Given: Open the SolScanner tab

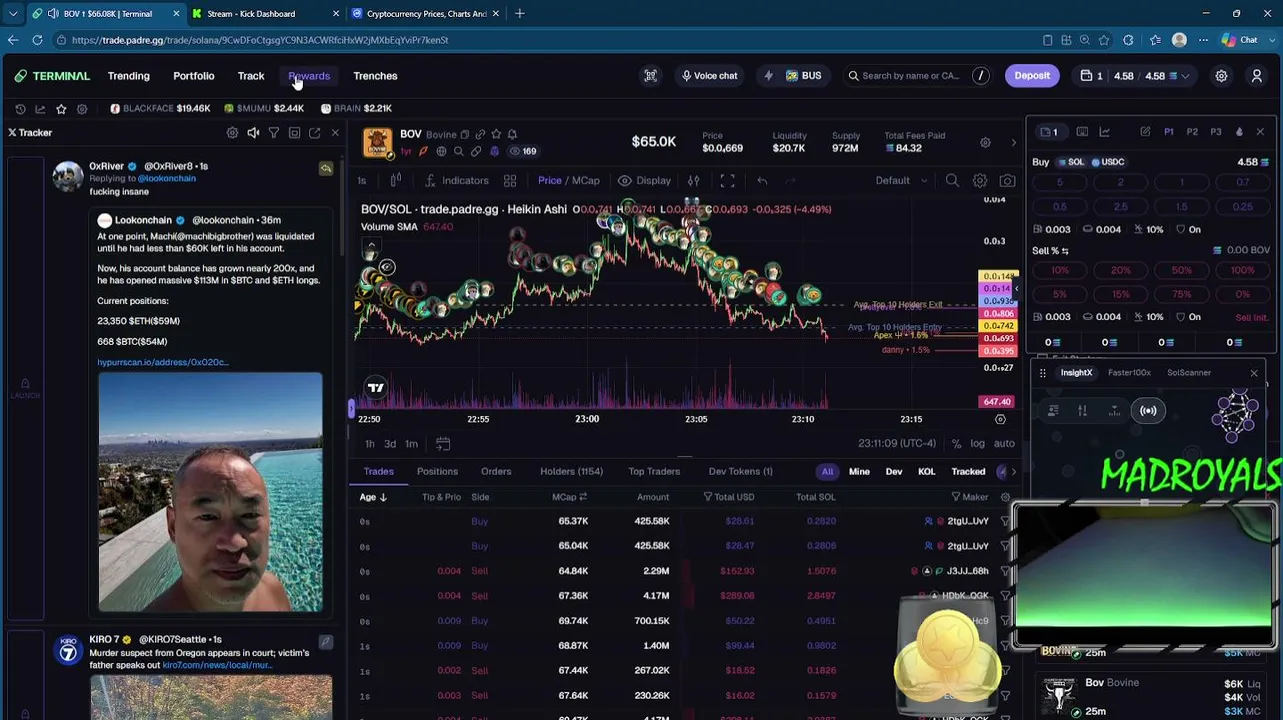Looking at the screenshot, I should pyautogui.click(x=1188, y=373).
